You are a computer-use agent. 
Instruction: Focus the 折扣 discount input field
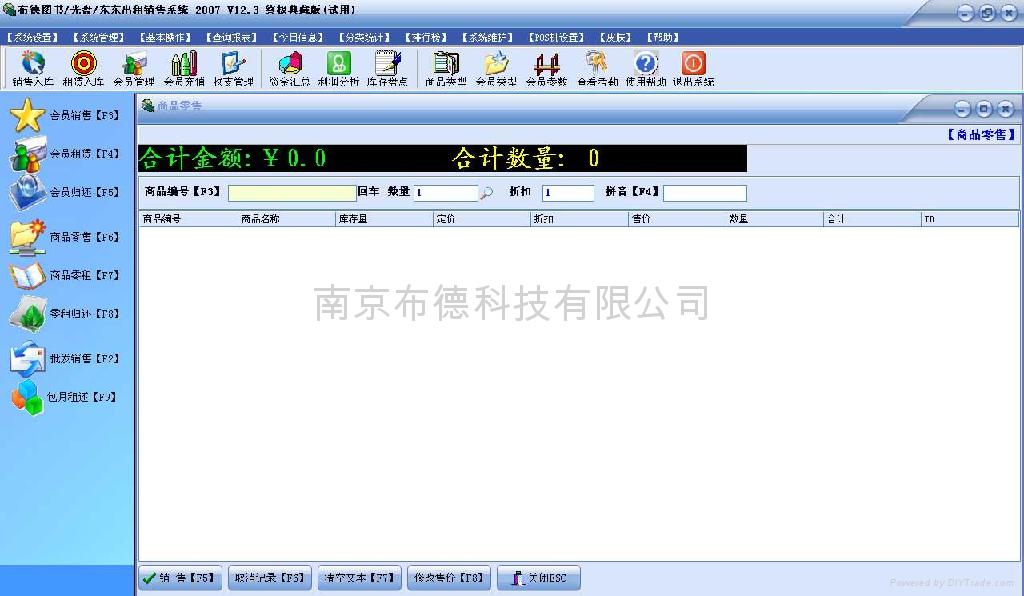tap(568, 193)
